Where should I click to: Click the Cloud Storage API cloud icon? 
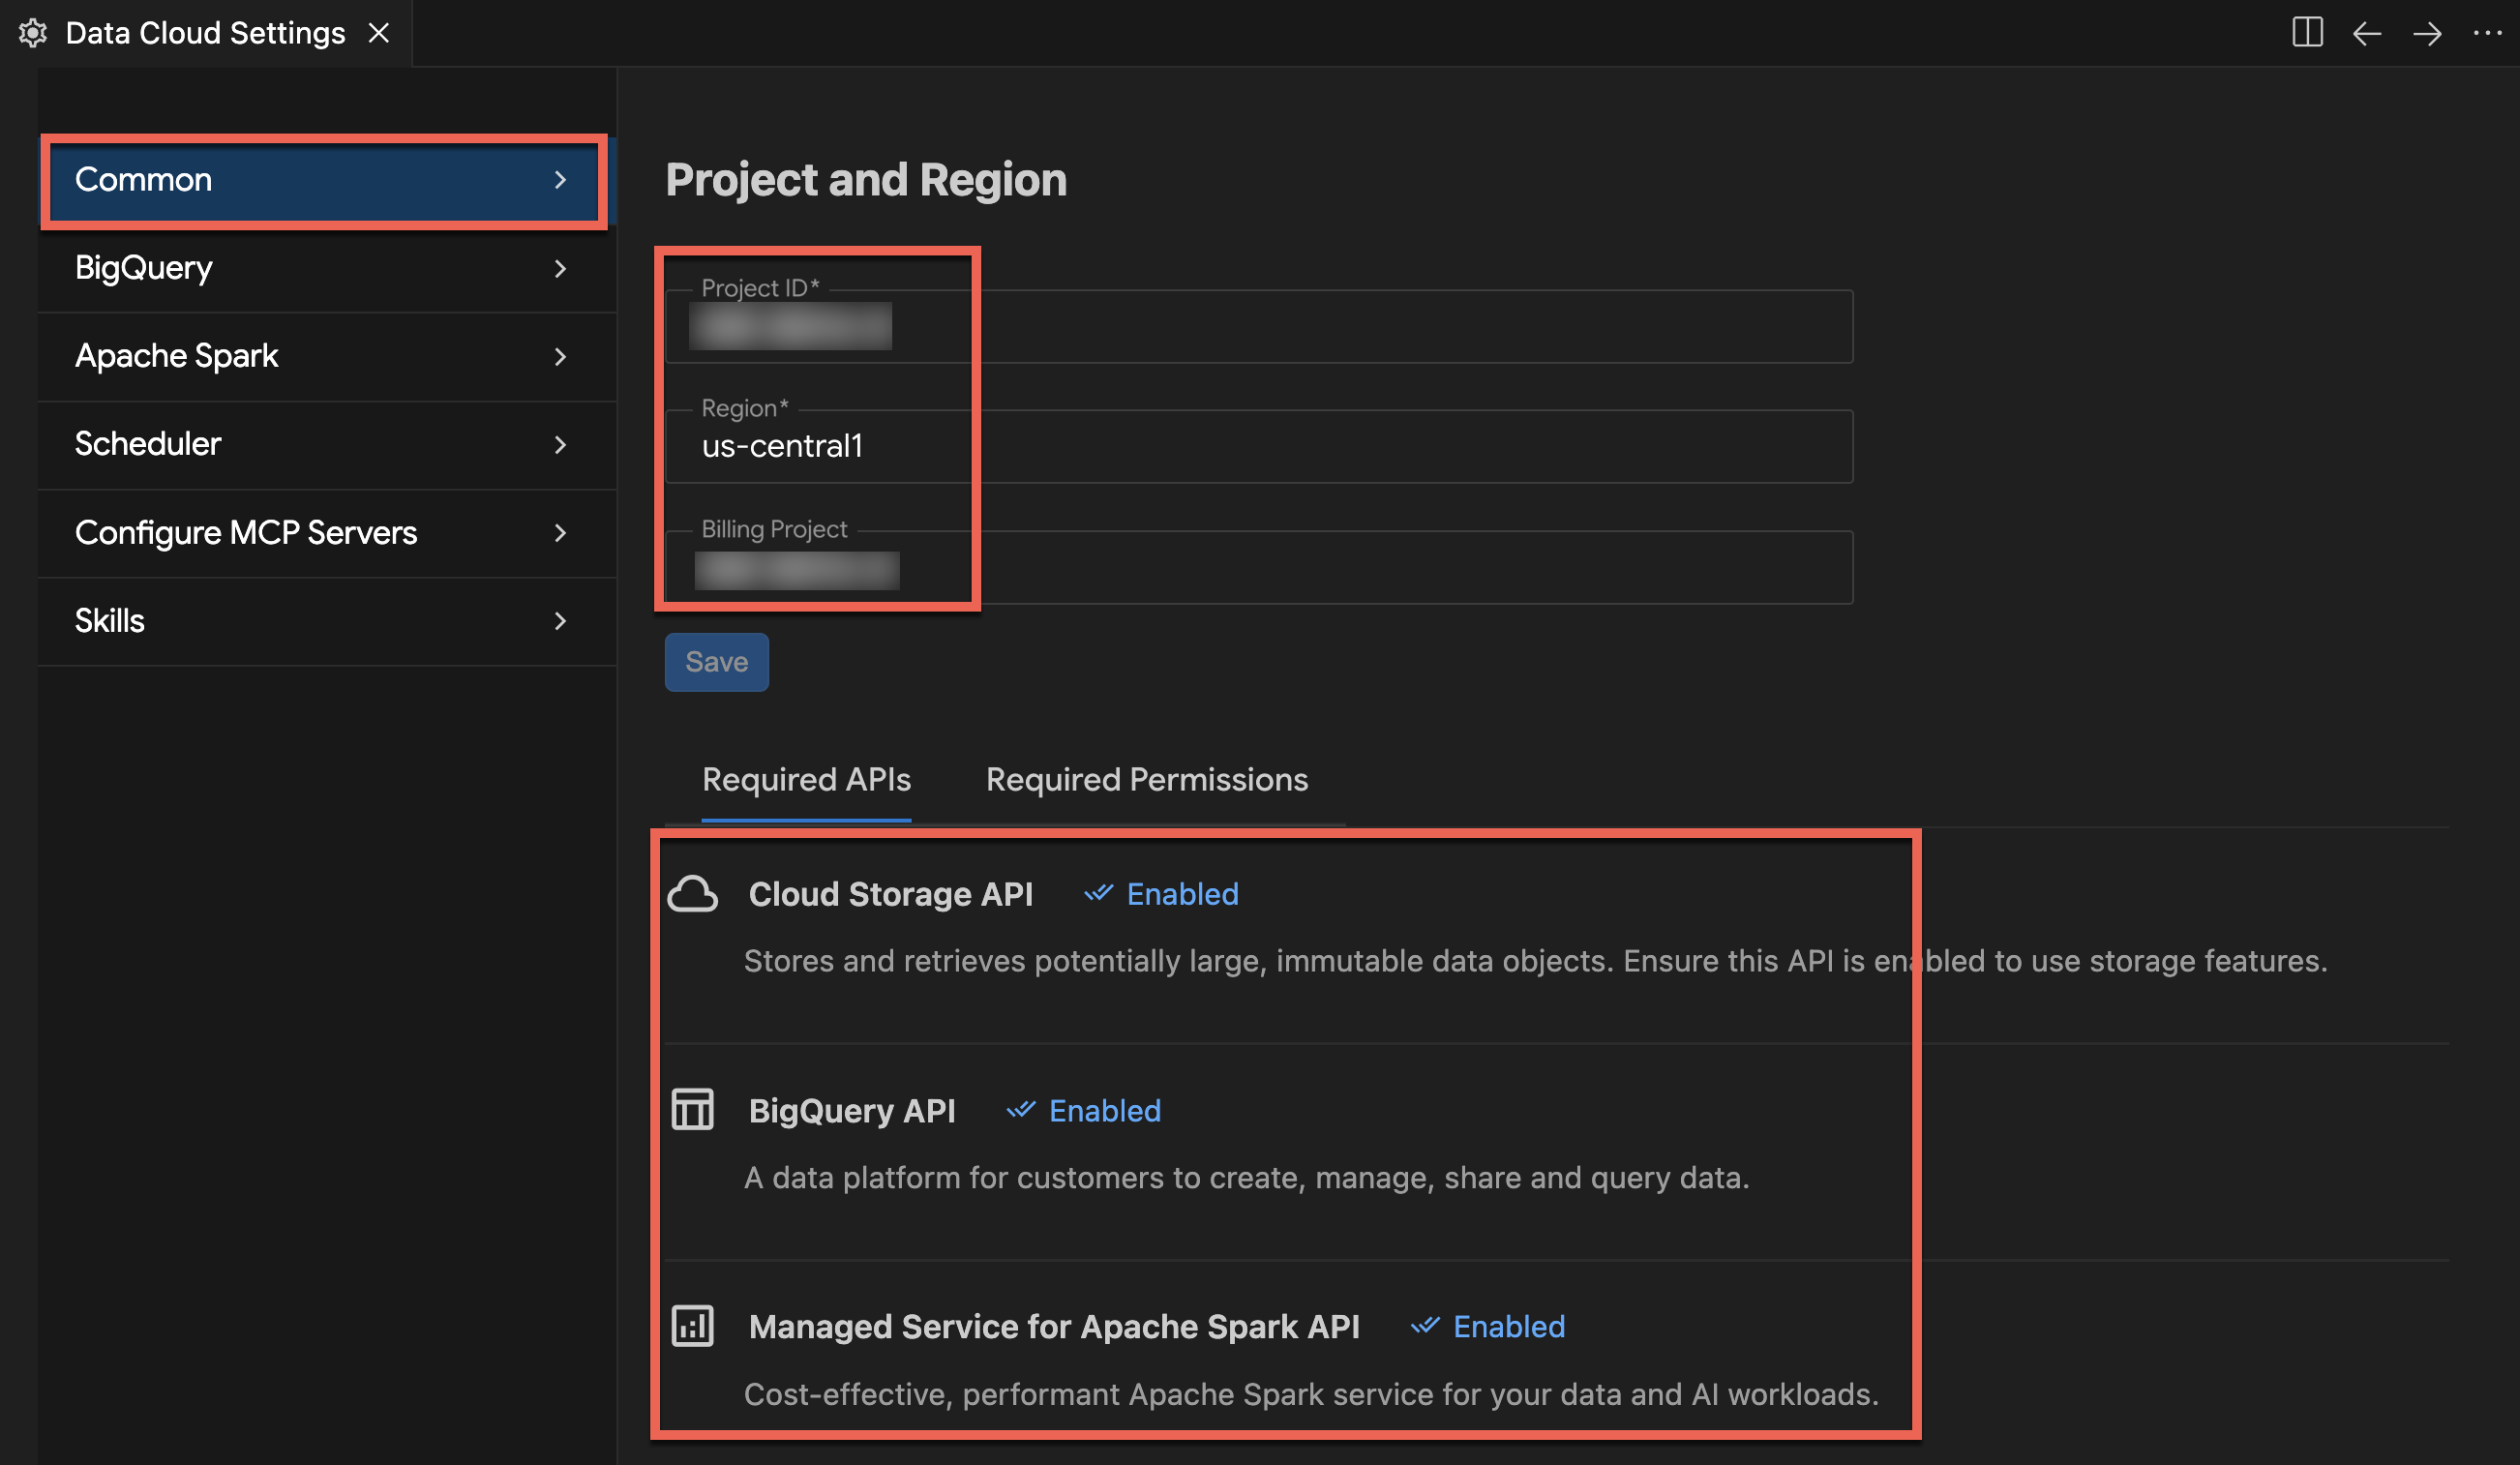click(x=692, y=894)
